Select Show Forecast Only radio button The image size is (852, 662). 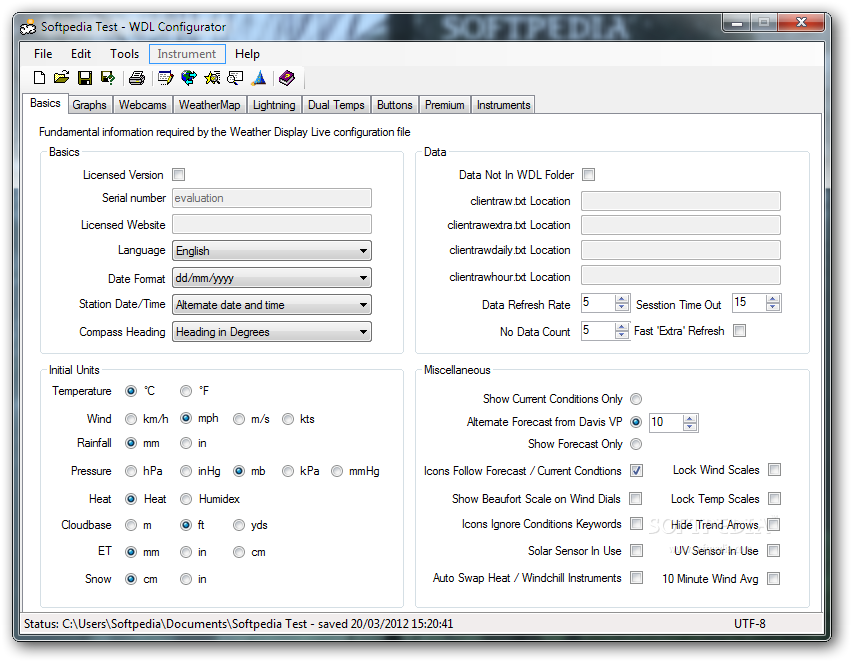[x=636, y=444]
